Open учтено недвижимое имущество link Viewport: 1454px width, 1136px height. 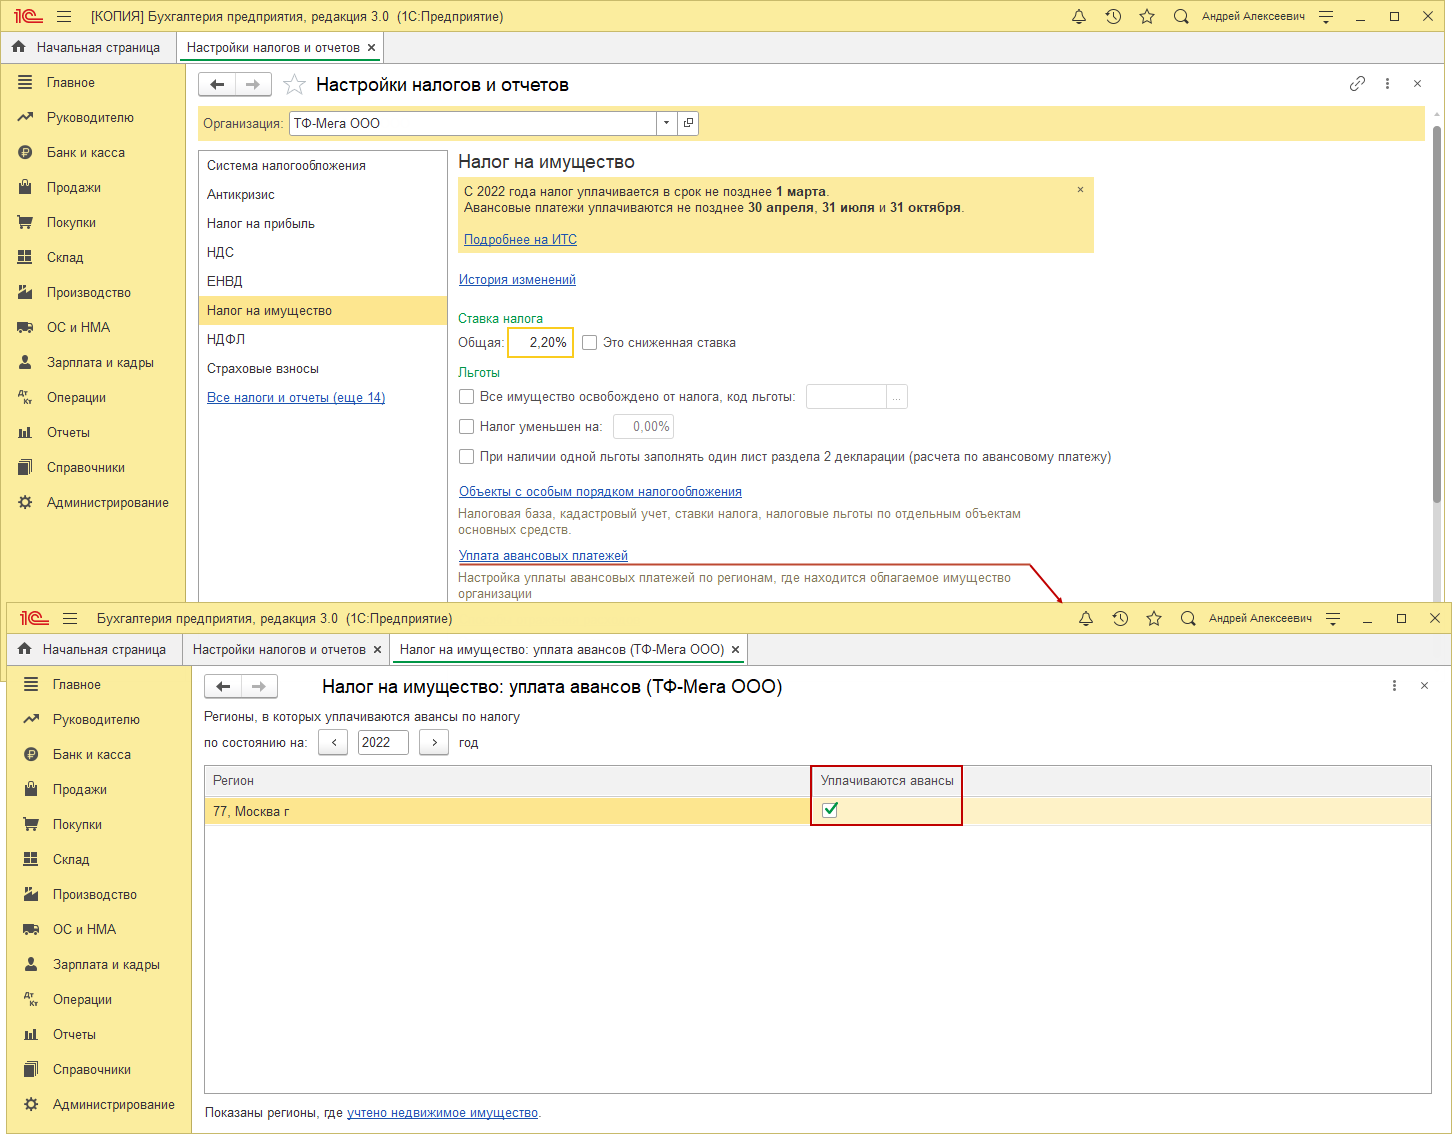[x=442, y=1113]
